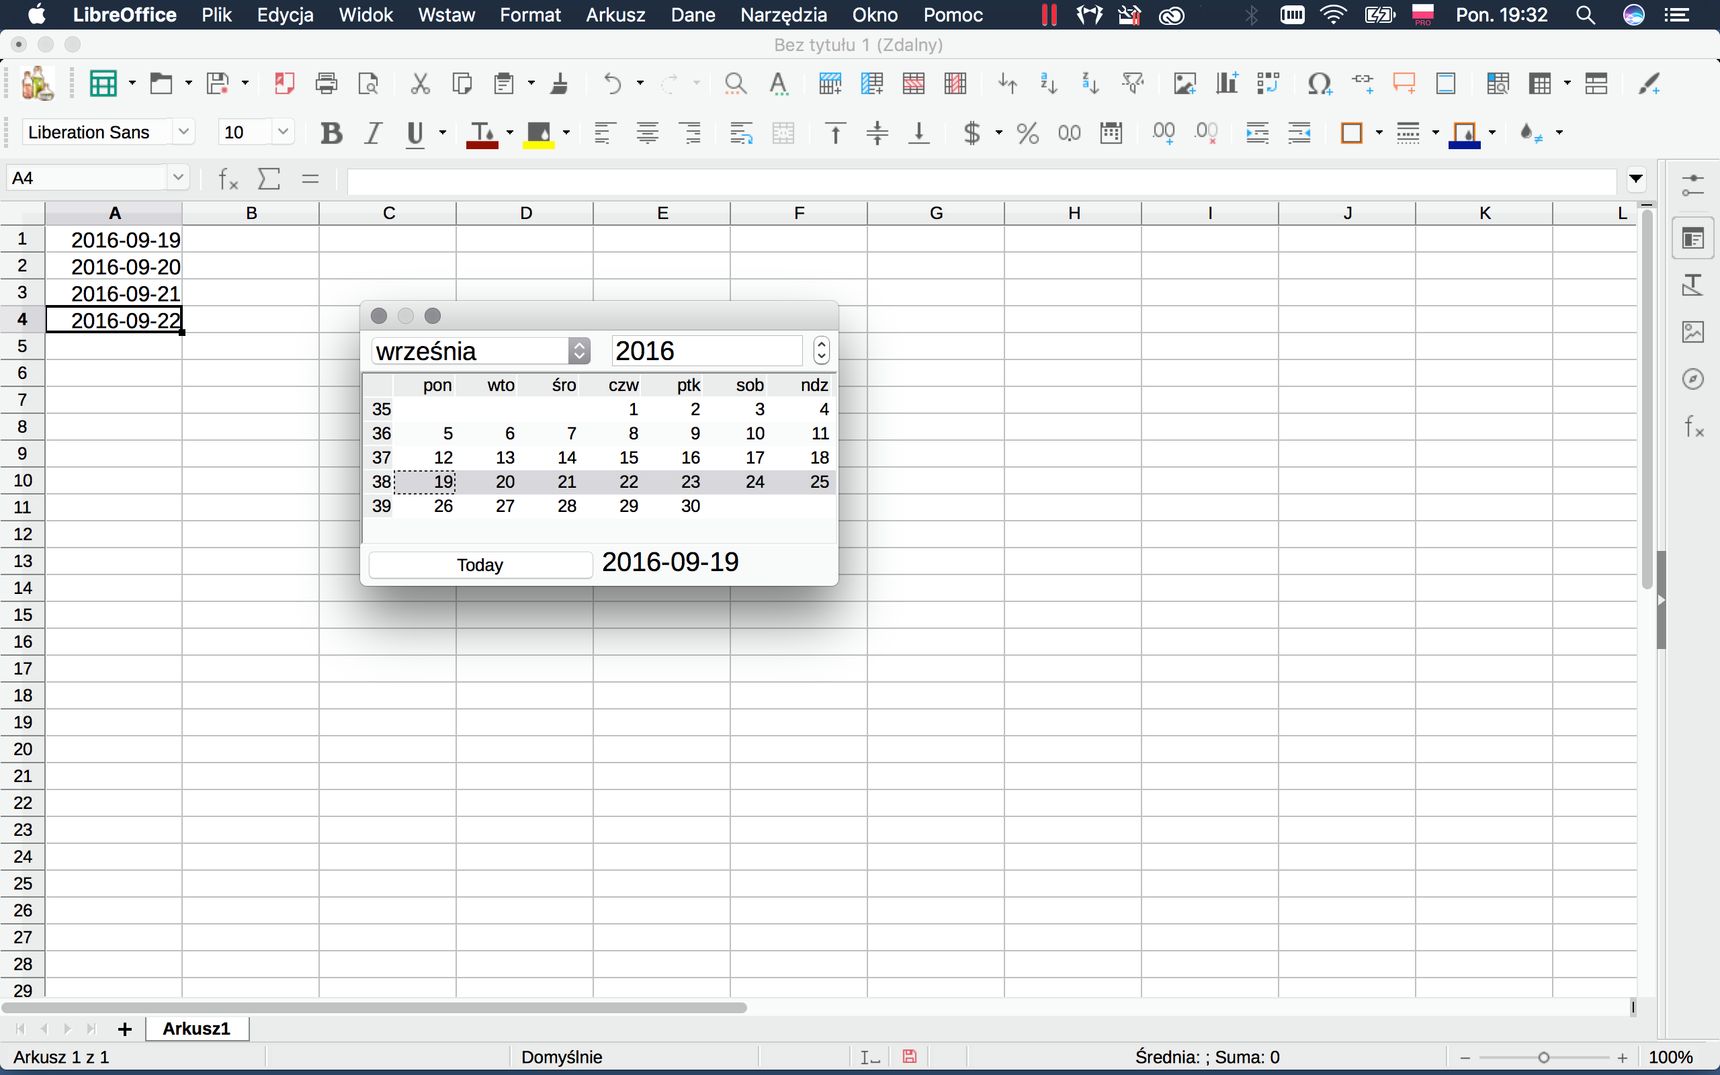This screenshot has width=1720, height=1075.
Task: Open sidebar Styles panel icon
Action: (1693, 285)
